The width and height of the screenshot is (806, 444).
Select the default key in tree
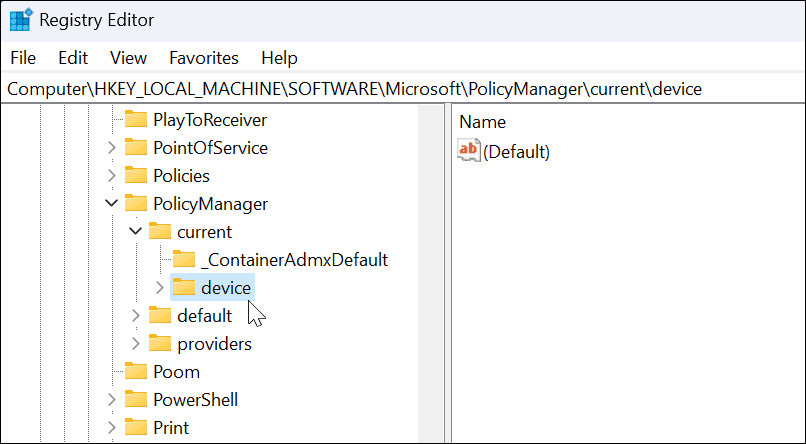204,316
